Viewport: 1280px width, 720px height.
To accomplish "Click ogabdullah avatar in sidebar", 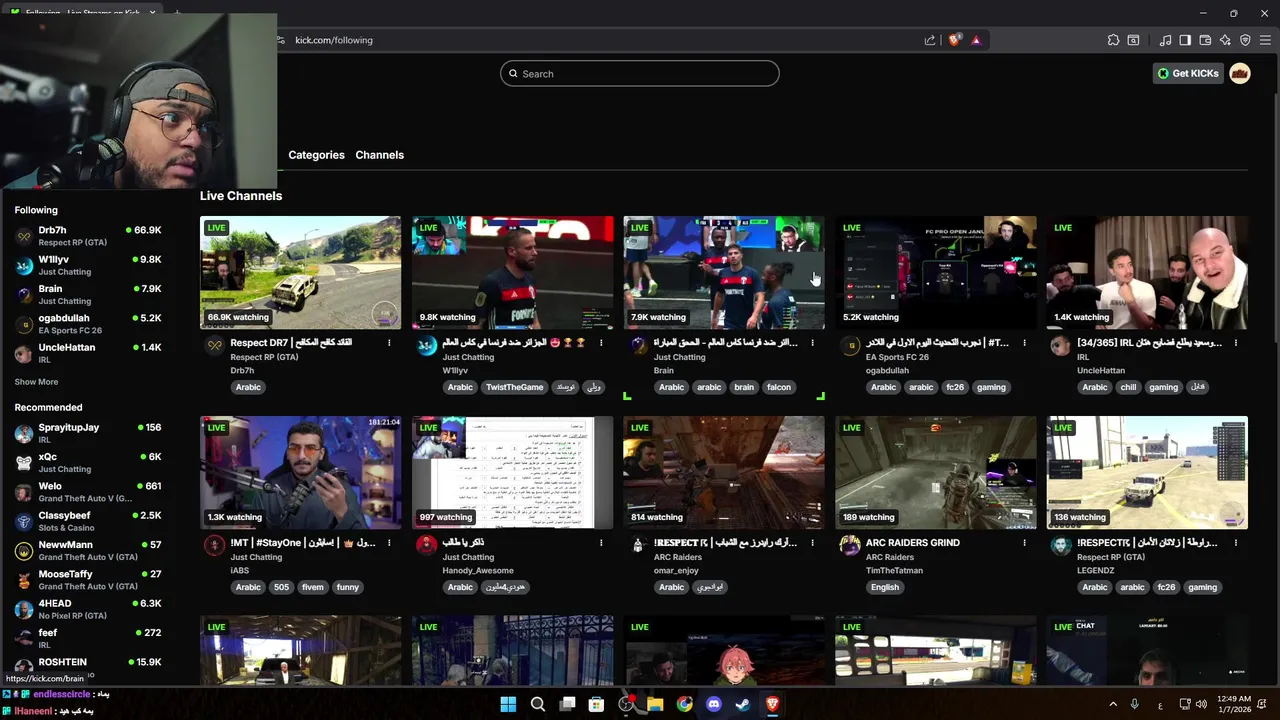I will (24, 324).
